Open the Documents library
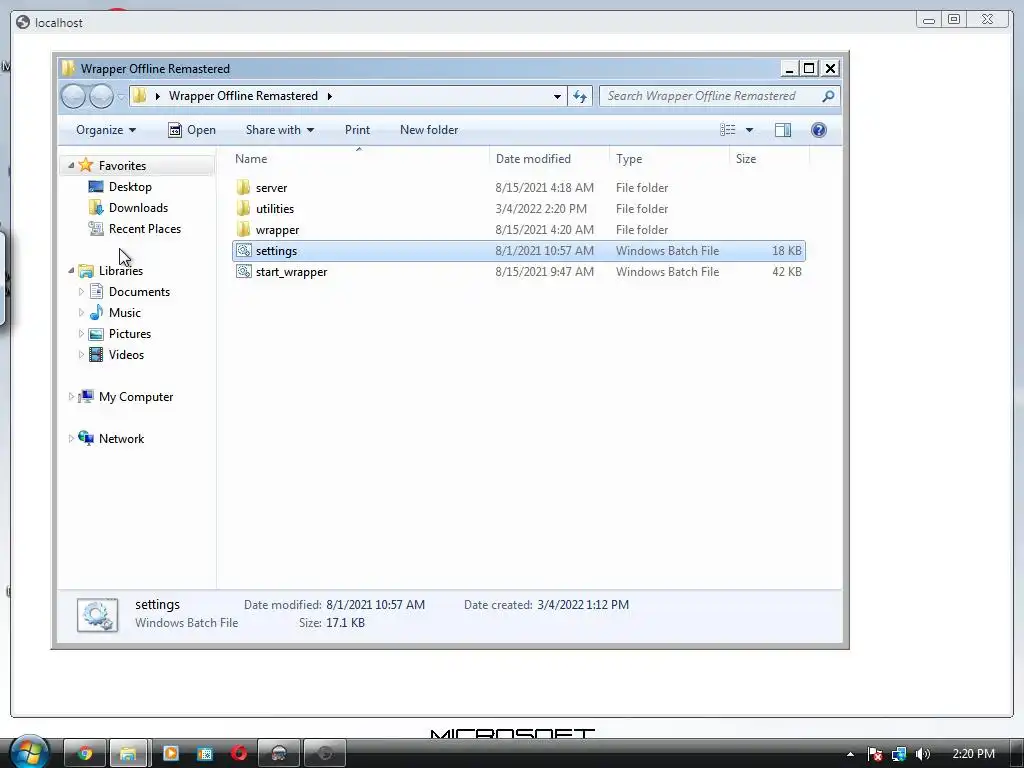This screenshot has width=1024, height=768. tap(139, 292)
